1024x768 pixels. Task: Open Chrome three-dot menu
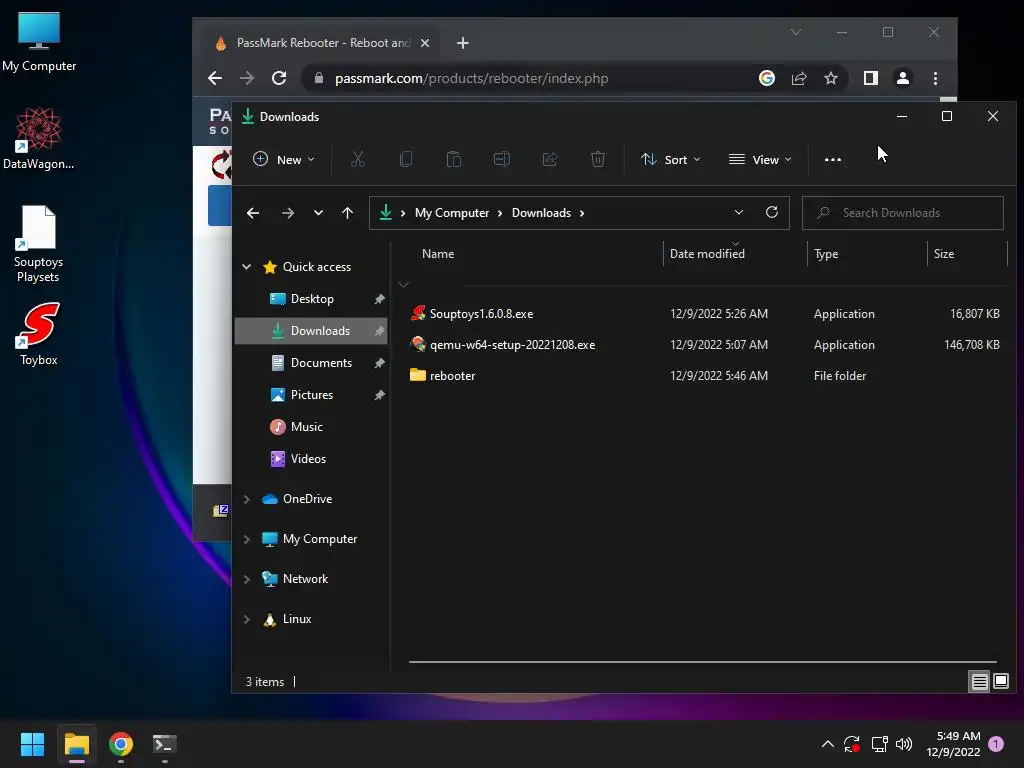935,78
